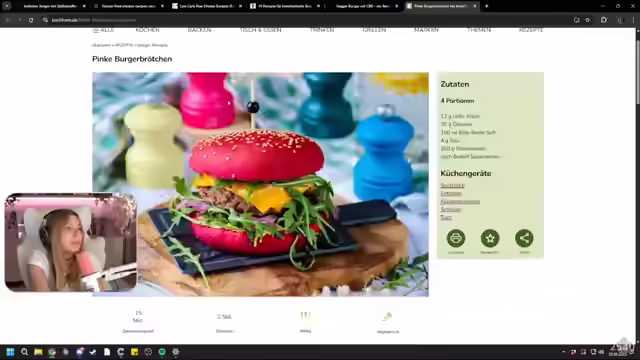Click the share recipe icon
The image size is (640, 360).
tap(524, 238)
